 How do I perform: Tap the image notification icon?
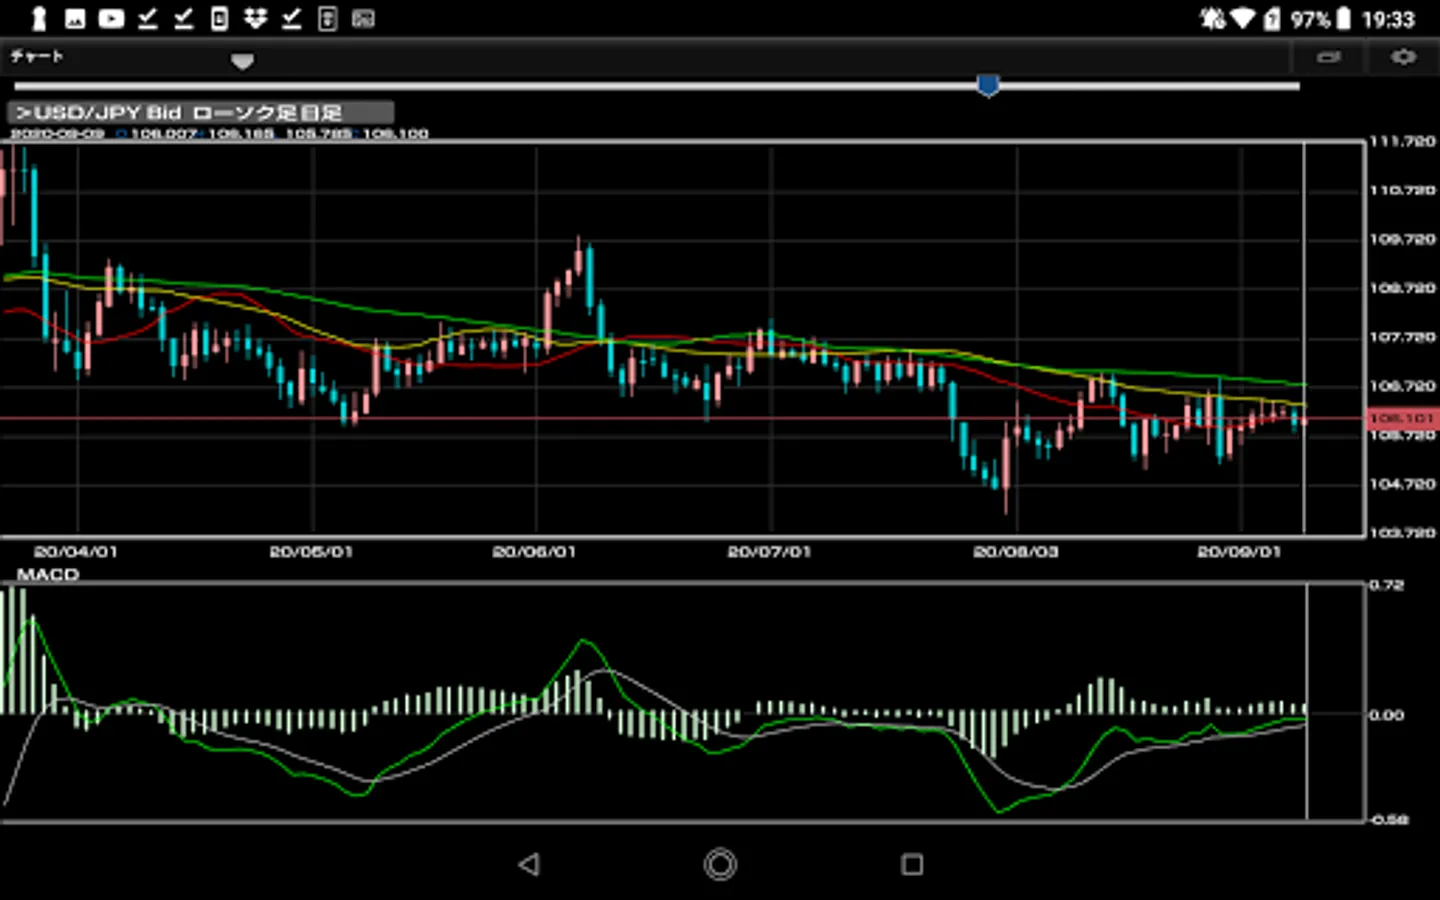[x=75, y=18]
